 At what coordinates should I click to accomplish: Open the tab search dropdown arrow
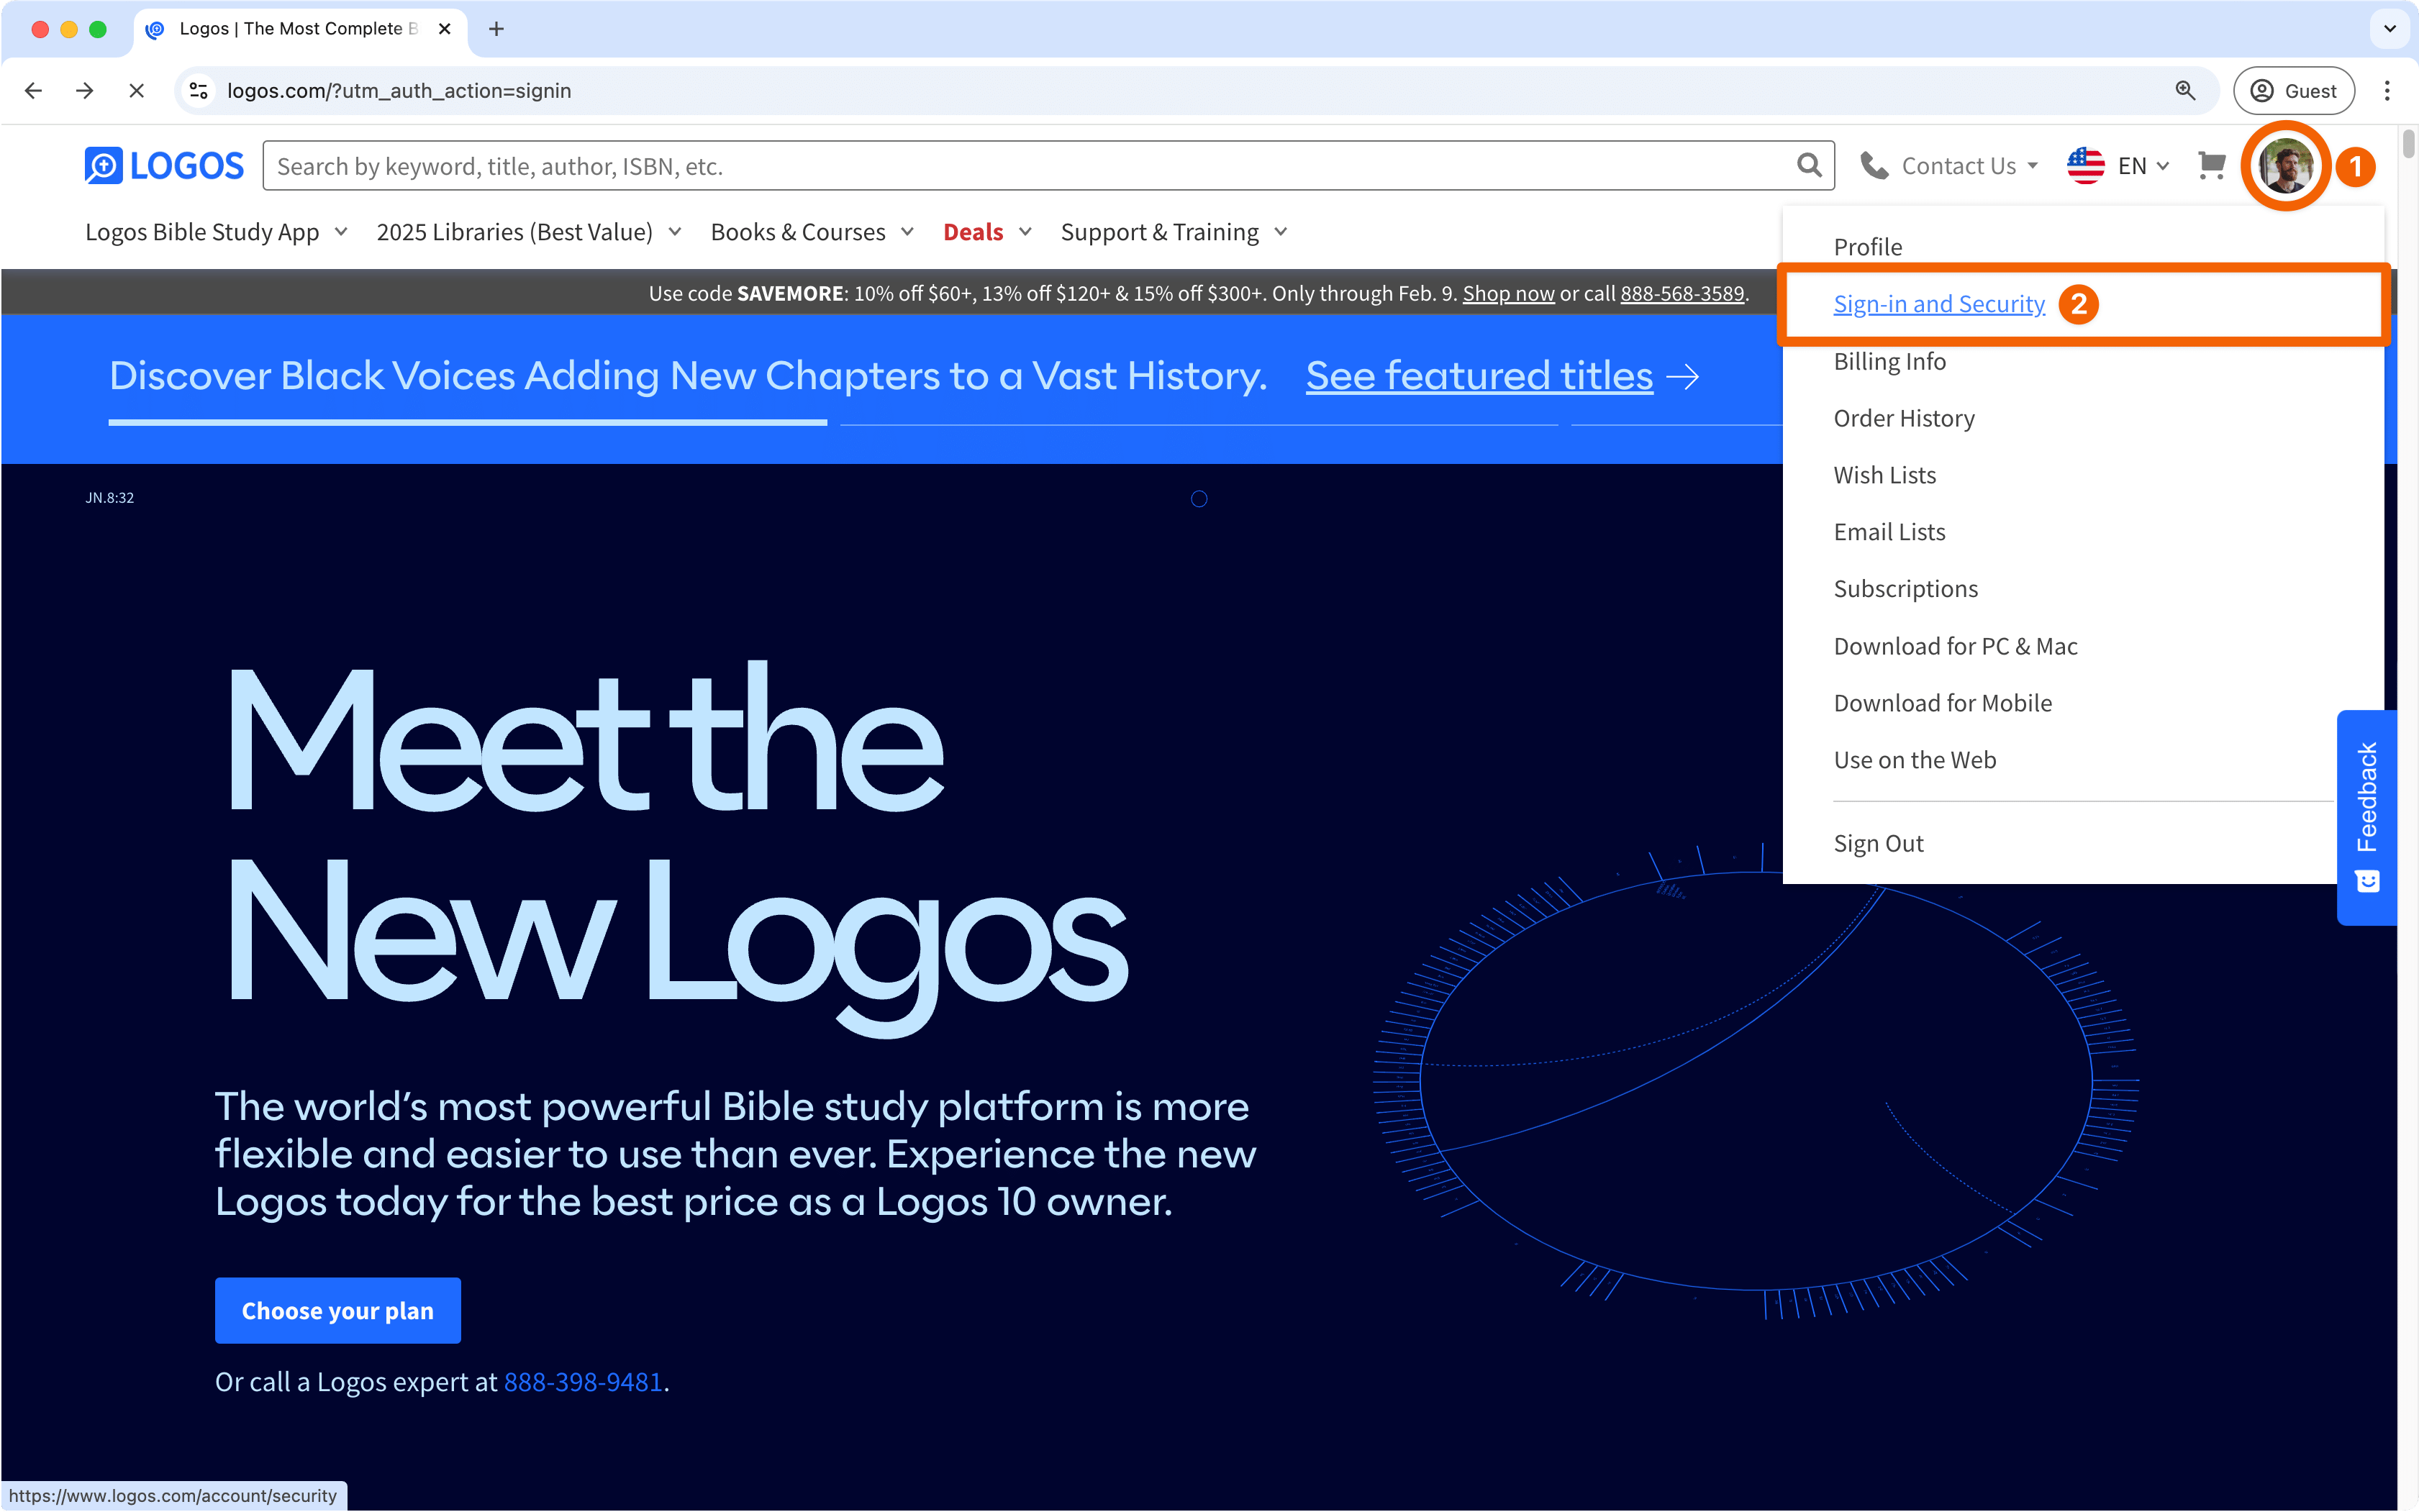point(2390,29)
